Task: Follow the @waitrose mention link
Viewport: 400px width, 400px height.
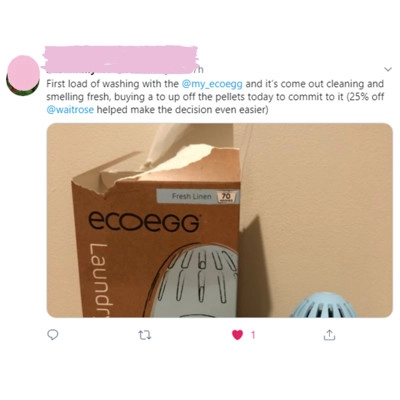Action: [x=70, y=110]
